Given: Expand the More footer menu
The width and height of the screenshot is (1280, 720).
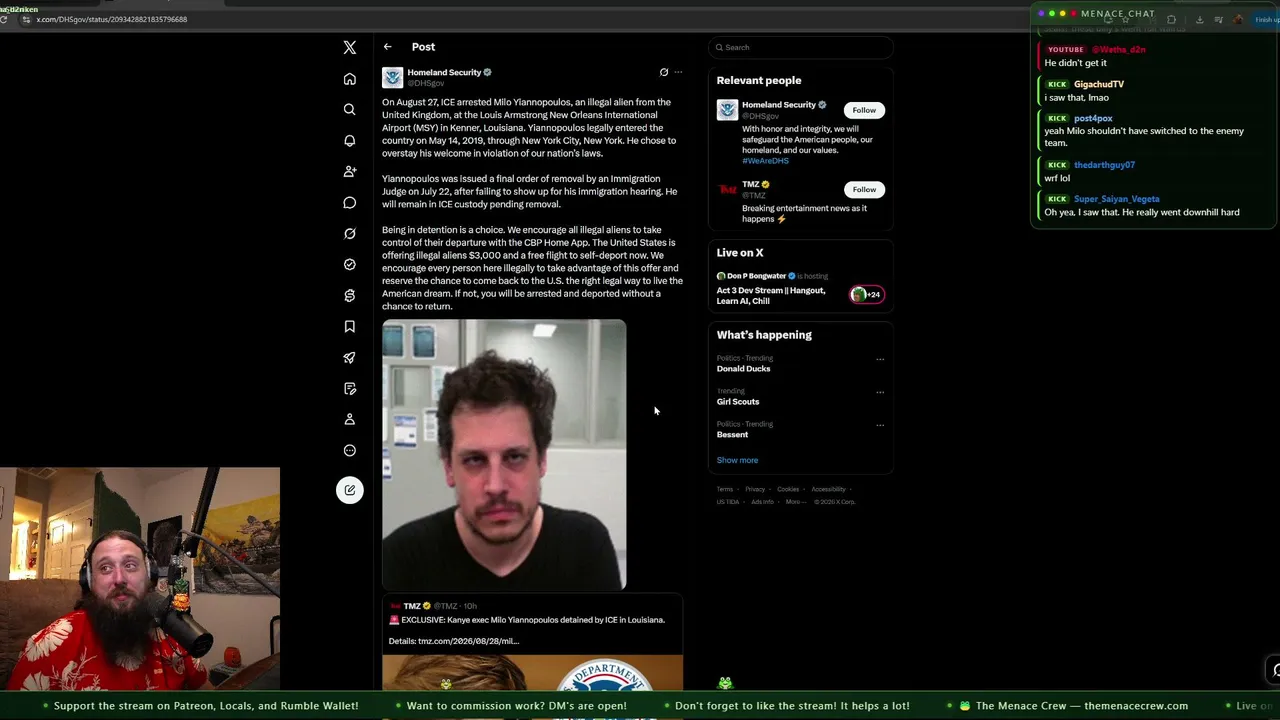Looking at the screenshot, I should [x=795, y=501].
